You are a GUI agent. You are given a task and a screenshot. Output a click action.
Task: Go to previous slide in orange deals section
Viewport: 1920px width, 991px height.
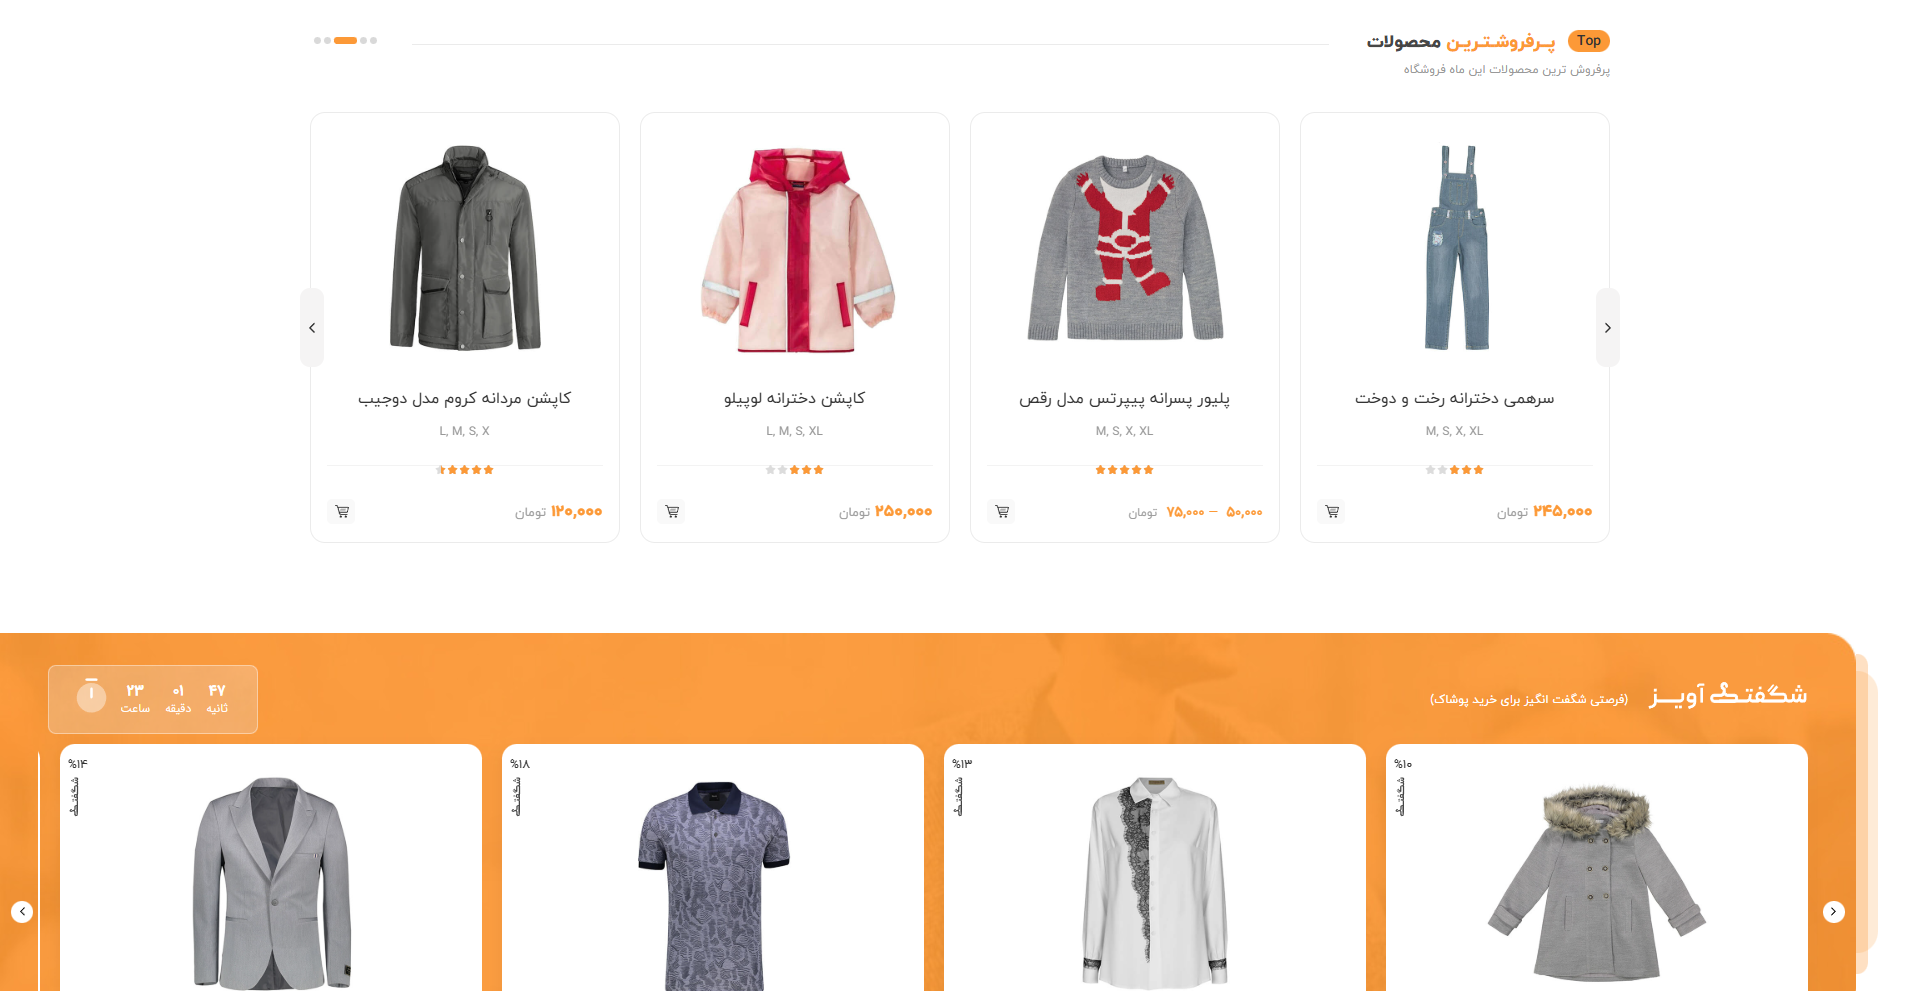click(x=22, y=911)
